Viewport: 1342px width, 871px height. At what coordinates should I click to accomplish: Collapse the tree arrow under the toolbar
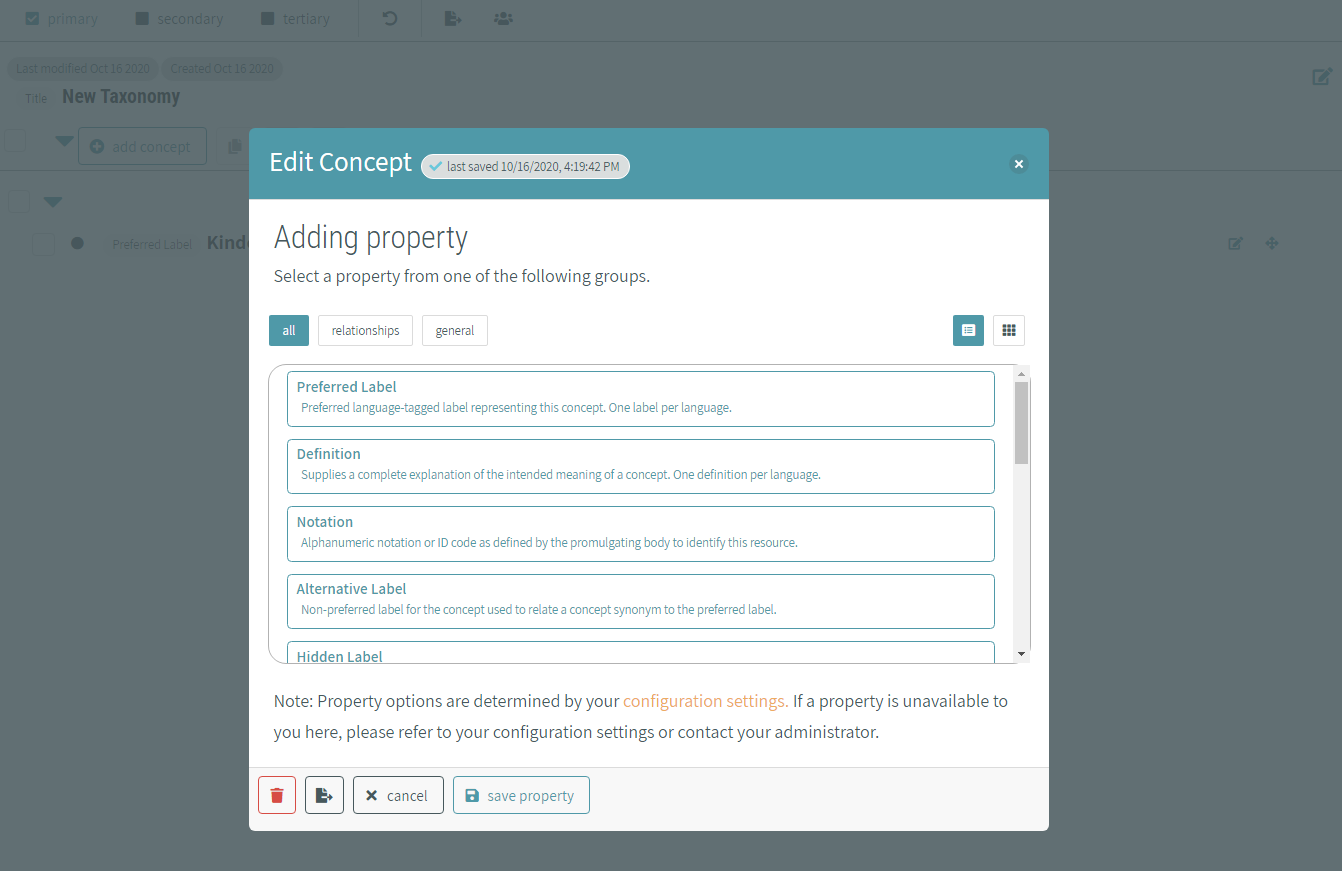pyautogui.click(x=53, y=202)
